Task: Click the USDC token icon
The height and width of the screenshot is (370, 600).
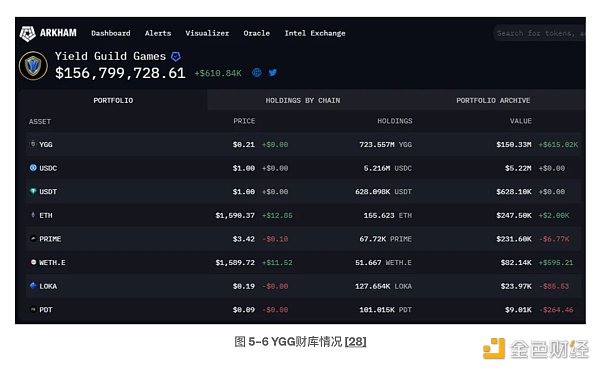Action: [x=33, y=168]
